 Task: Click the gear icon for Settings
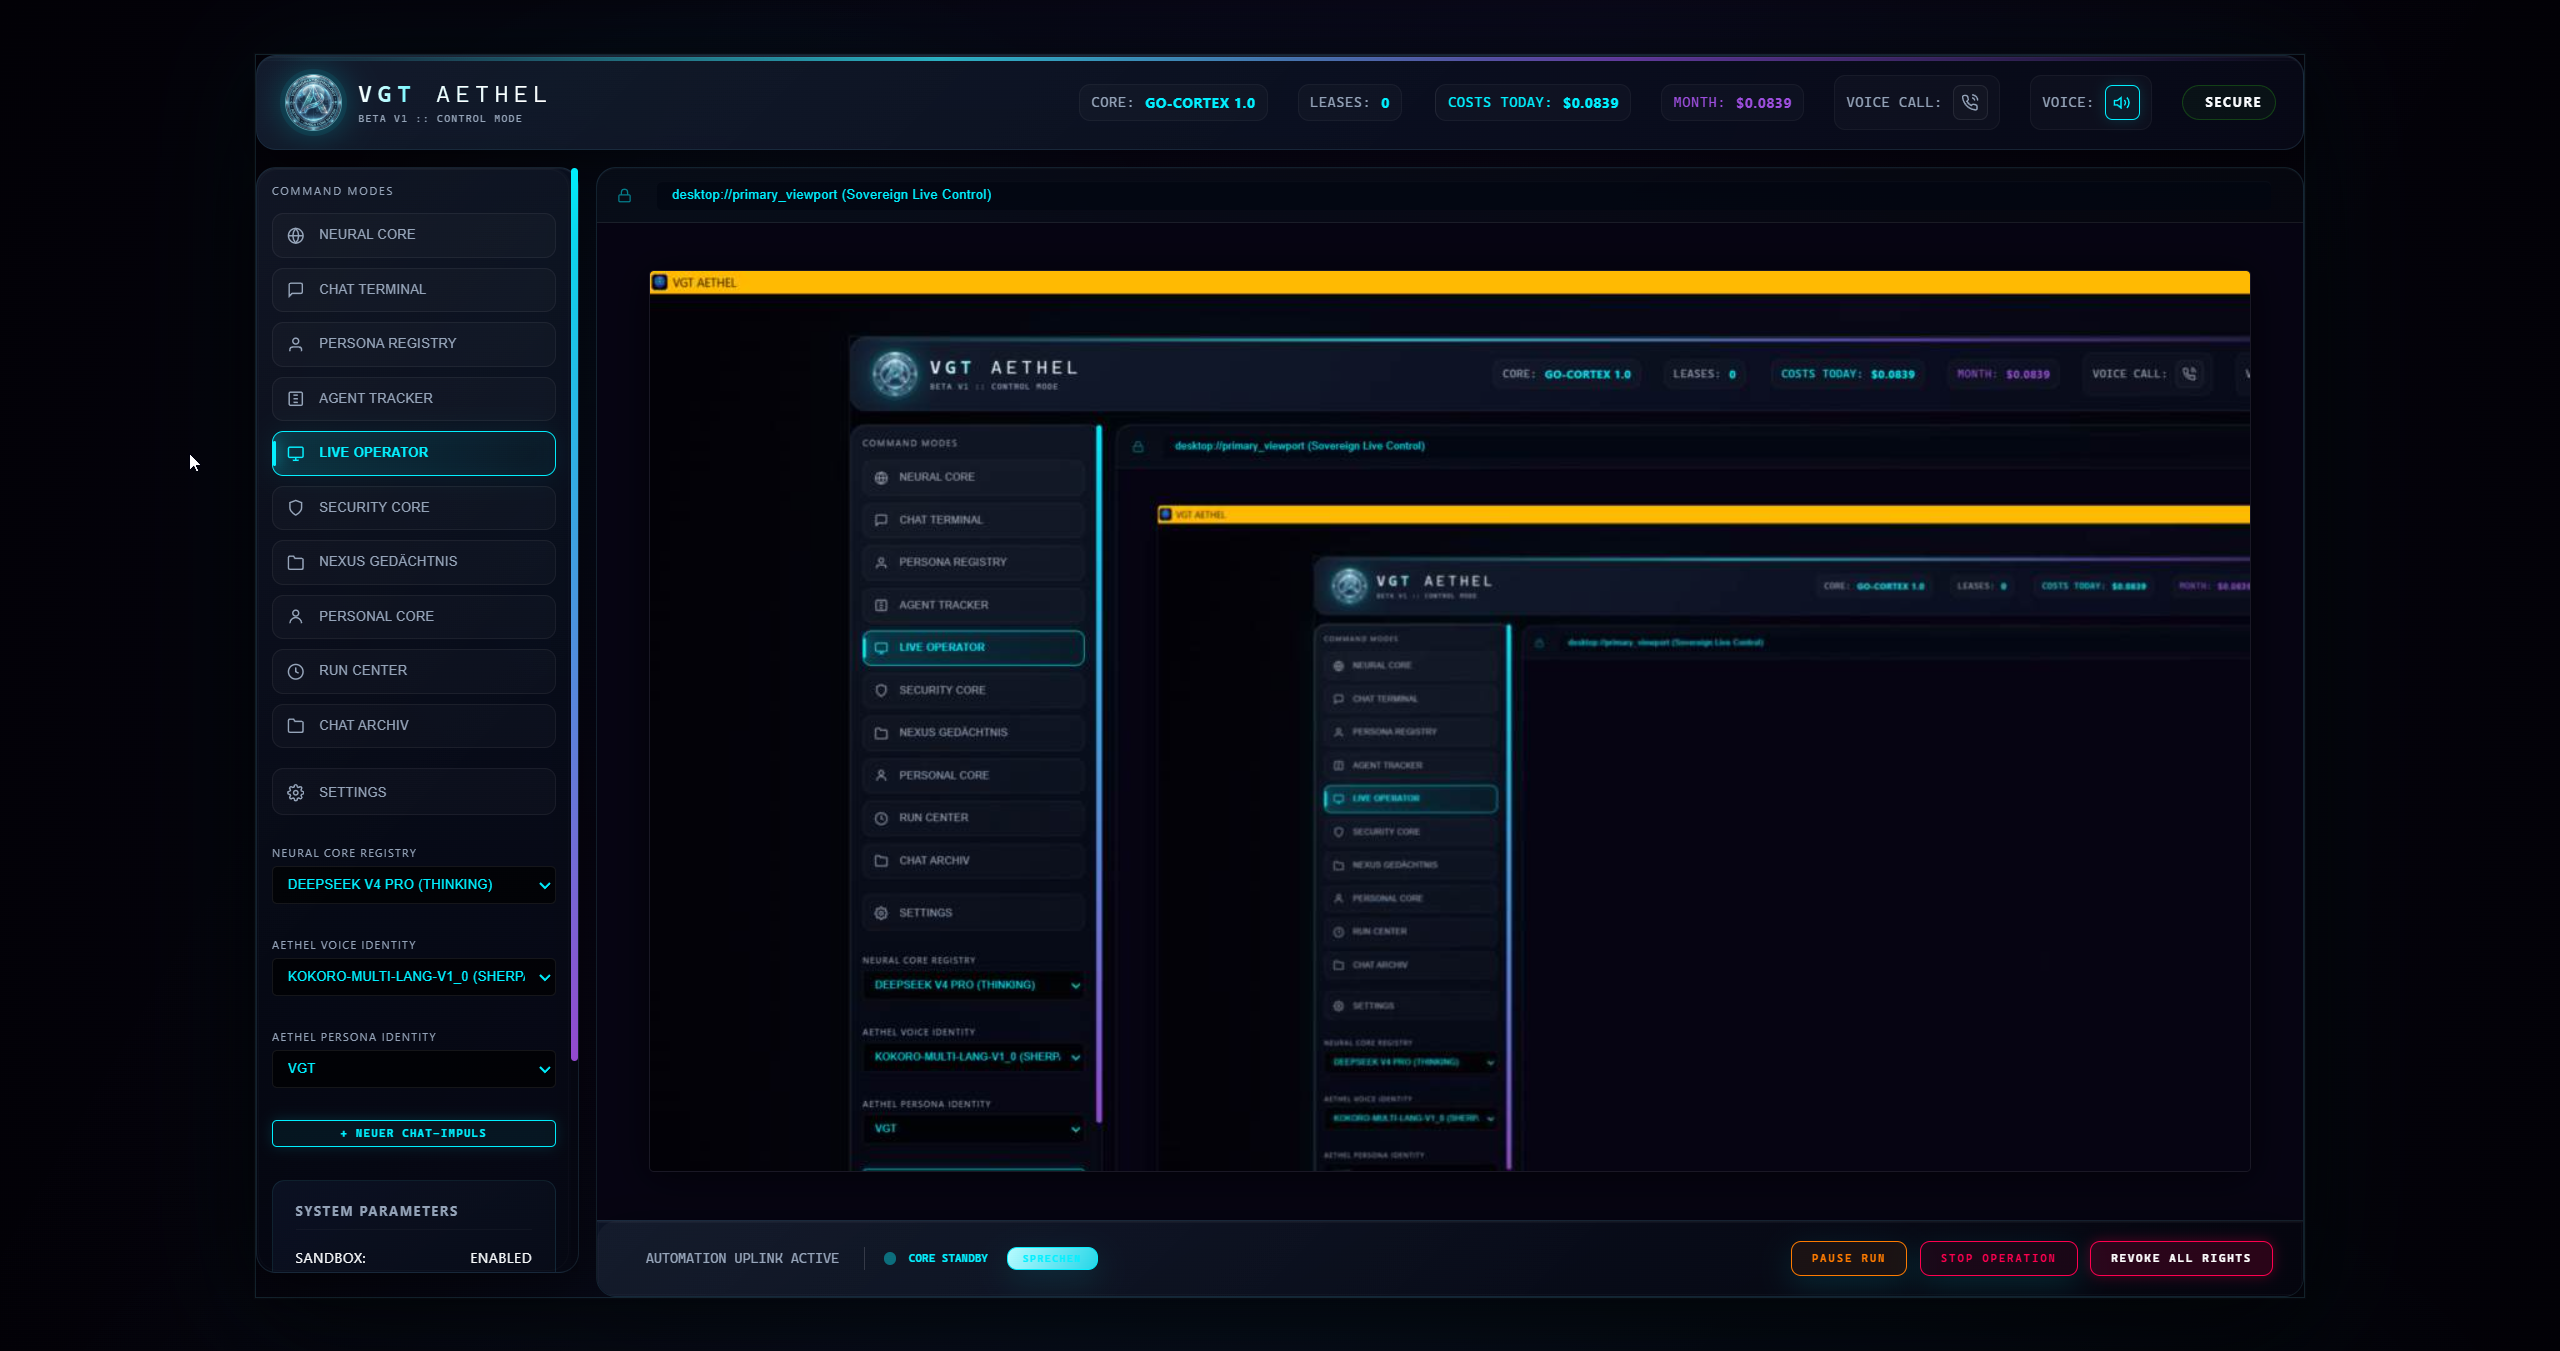tap(296, 793)
